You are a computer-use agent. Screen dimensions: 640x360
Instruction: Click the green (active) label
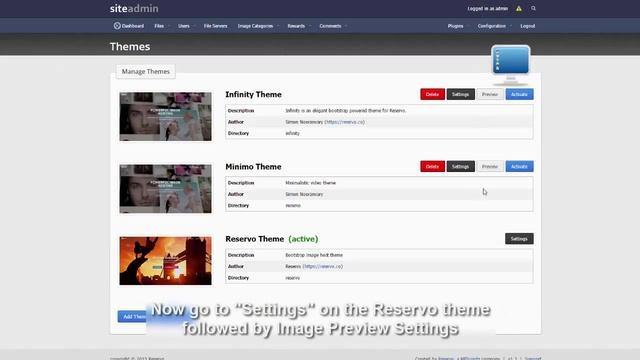[x=303, y=239]
